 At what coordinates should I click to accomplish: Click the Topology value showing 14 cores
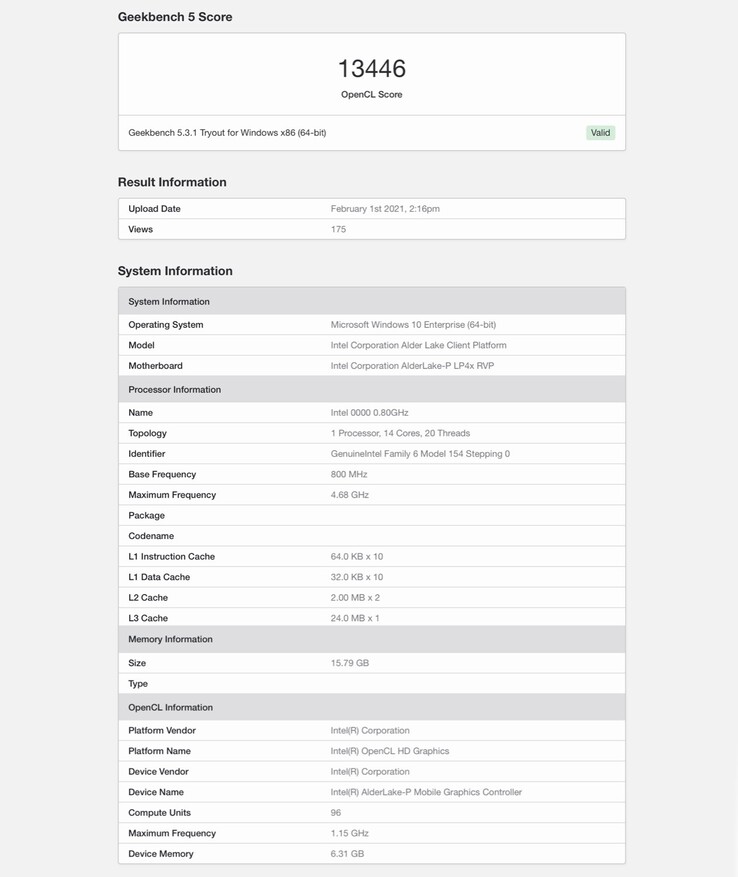click(x=400, y=433)
